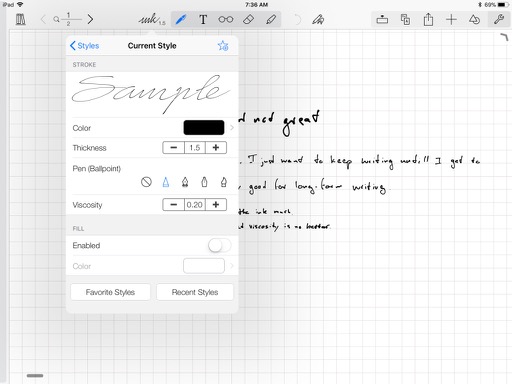The image size is (512, 384).
Task: Open Favorite Styles
Action: tap(110, 292)
